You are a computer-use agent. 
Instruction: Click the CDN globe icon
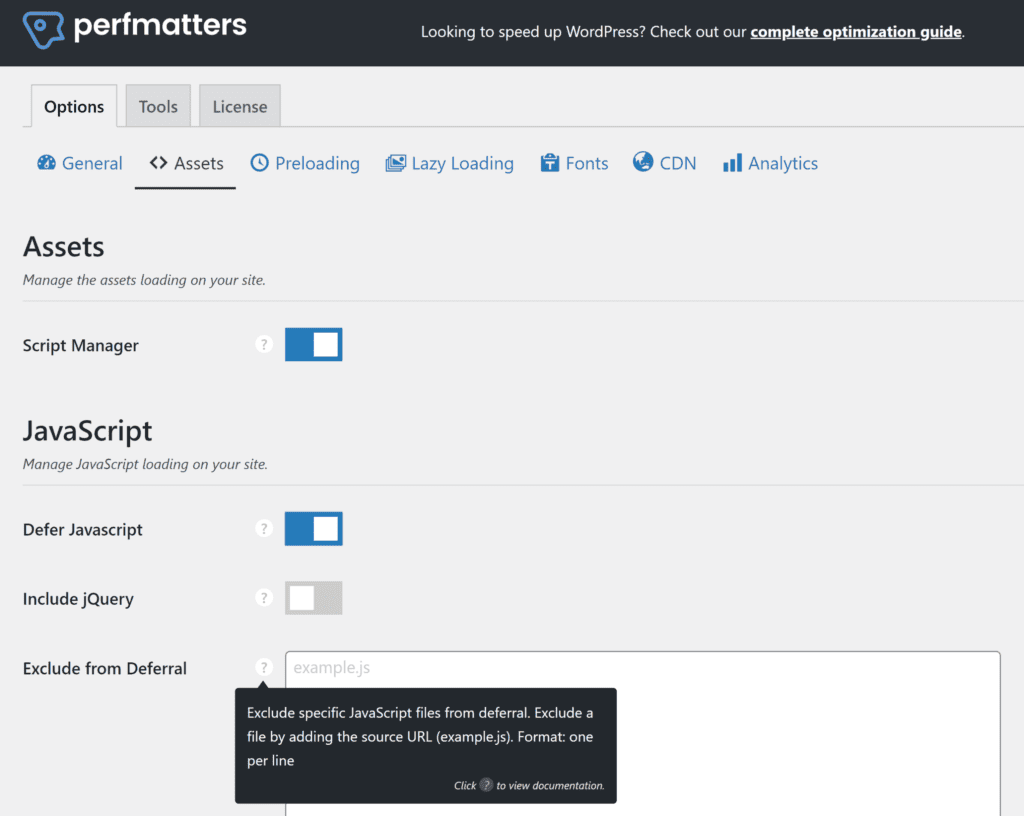(x=643, y=161)
